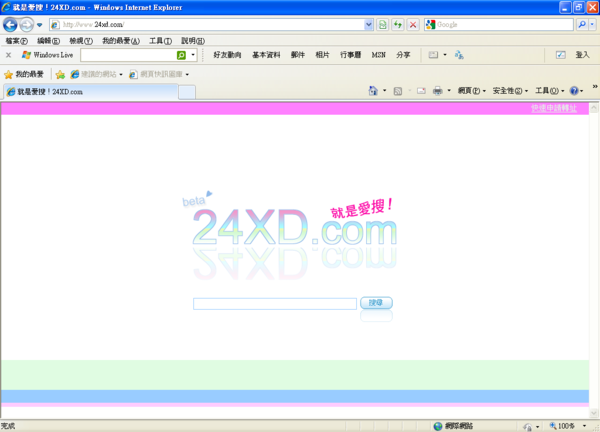Click the vertical scrollbar up arrow

coord(594,108)
